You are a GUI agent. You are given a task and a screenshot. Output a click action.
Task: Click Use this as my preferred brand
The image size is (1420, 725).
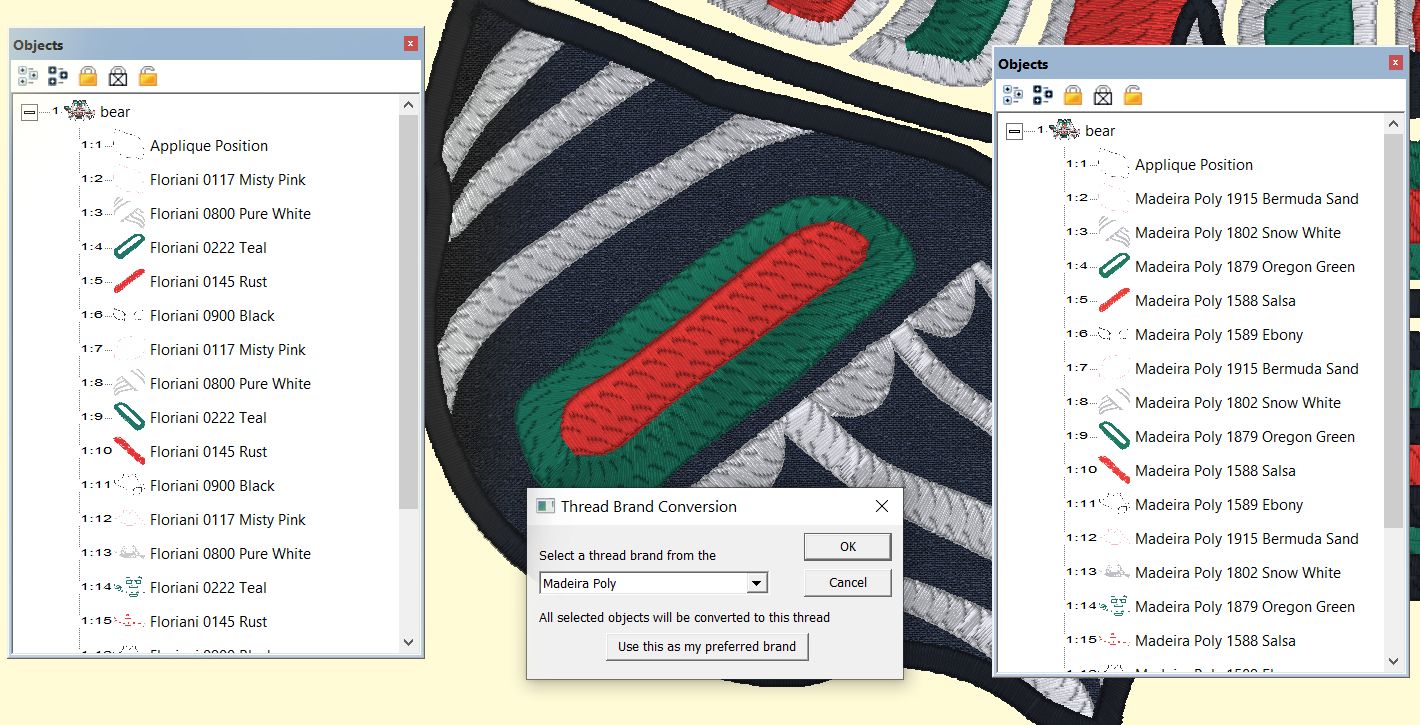point(707,647)
